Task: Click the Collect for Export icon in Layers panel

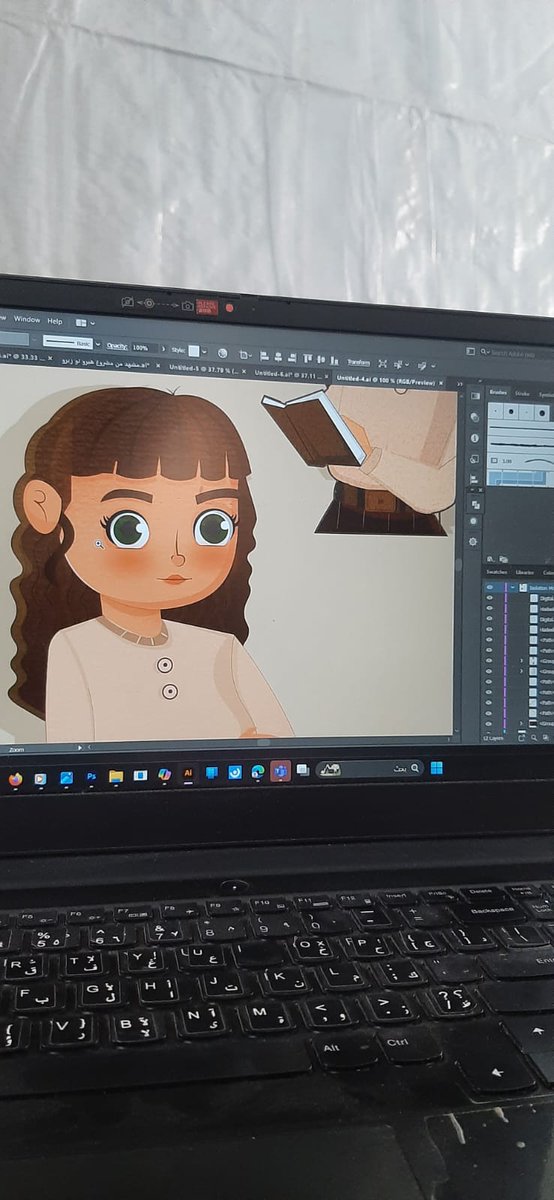Action: pos(521,737)
